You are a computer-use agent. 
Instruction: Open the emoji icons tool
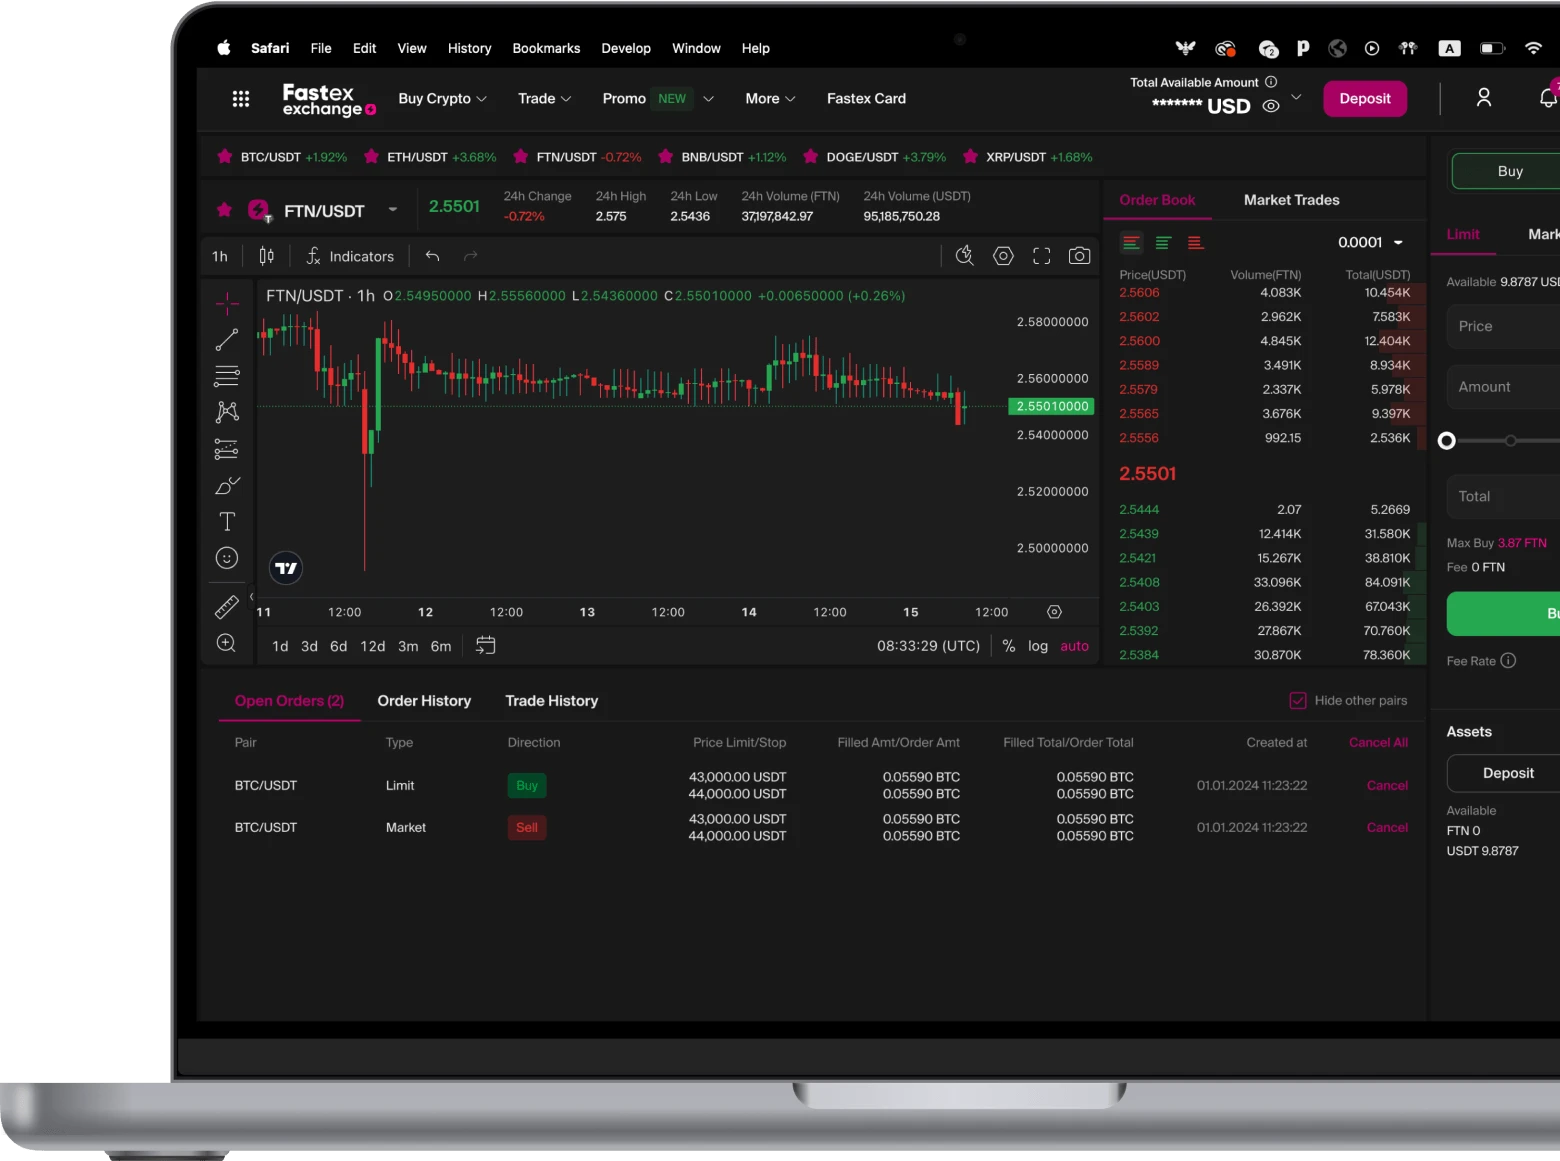227,558
